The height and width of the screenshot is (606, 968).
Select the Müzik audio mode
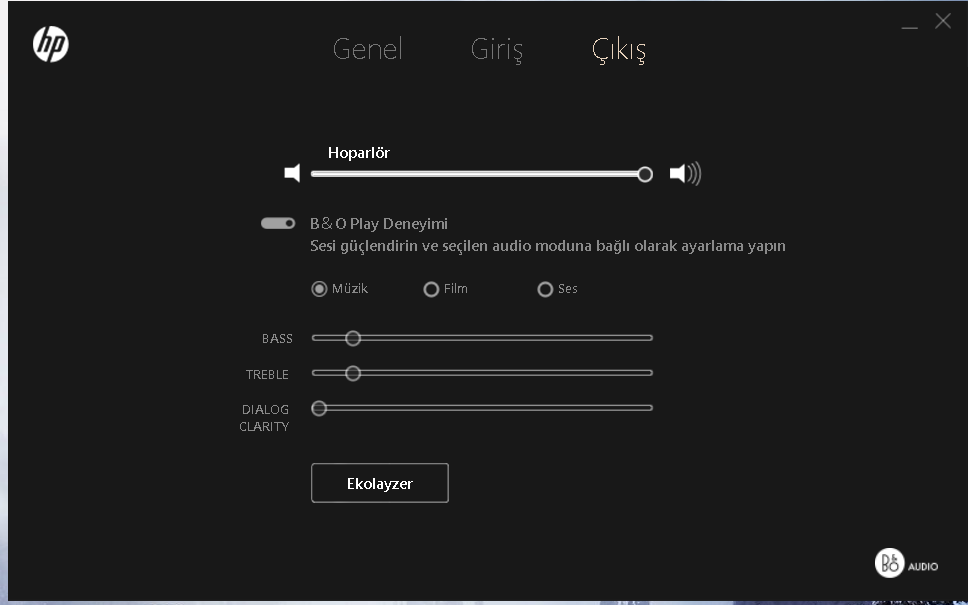(x=339, y=289)
